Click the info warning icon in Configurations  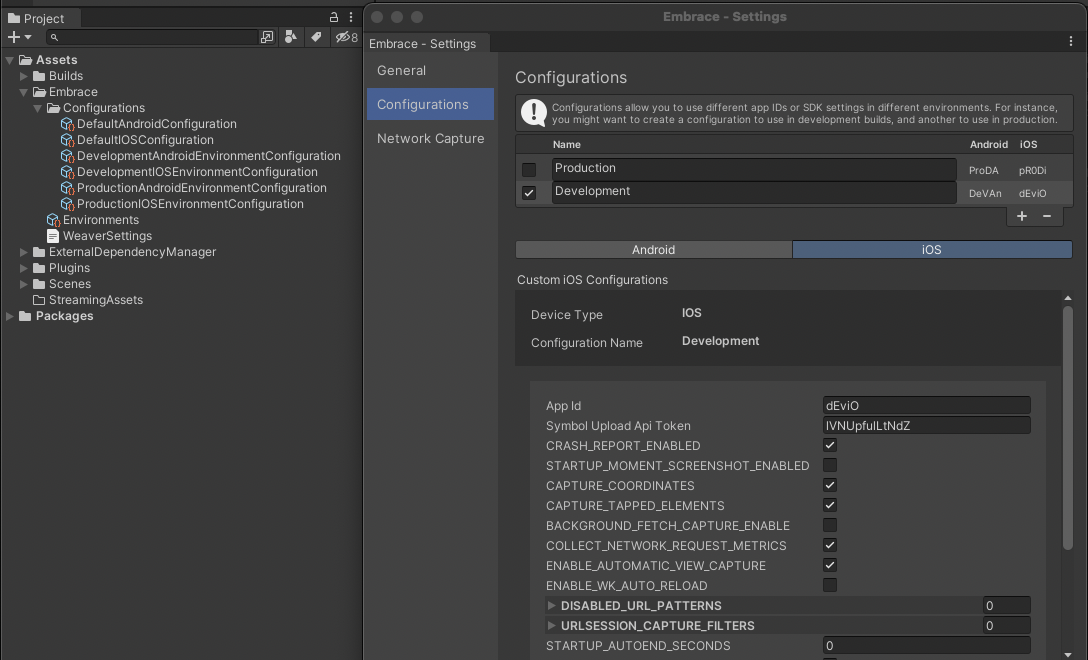click(534, 112)
